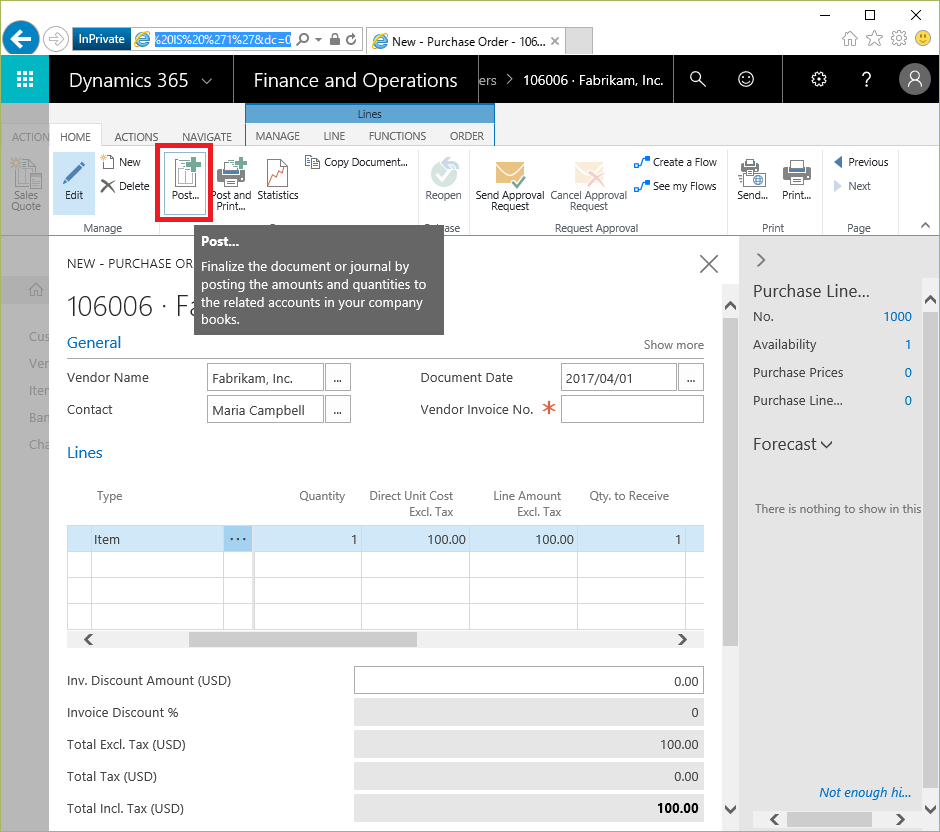Click the page scroll down arrow
The image size is (940, 832).
730,809
